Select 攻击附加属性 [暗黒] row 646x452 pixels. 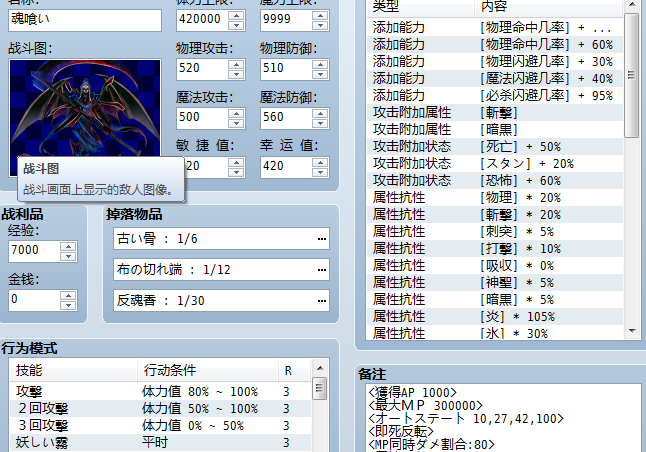coord(494,129)
